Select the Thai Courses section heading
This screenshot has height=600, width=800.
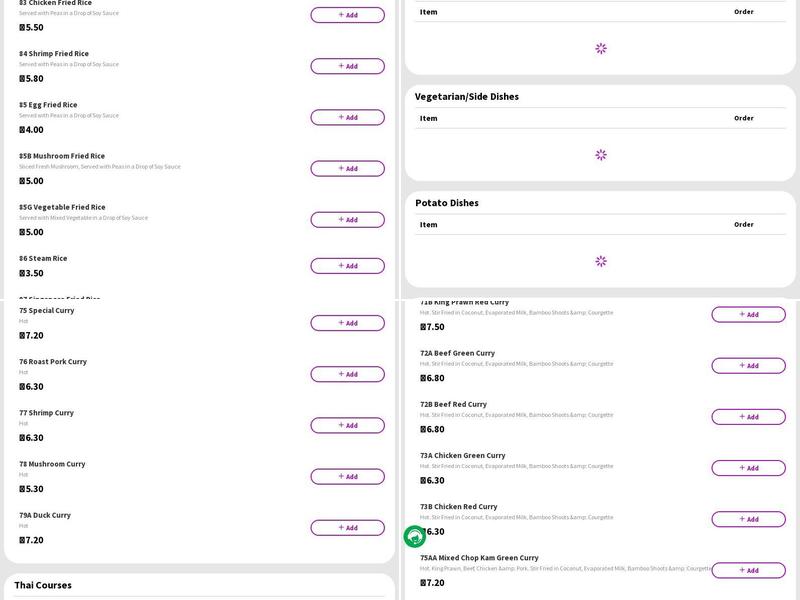[43, 585]
